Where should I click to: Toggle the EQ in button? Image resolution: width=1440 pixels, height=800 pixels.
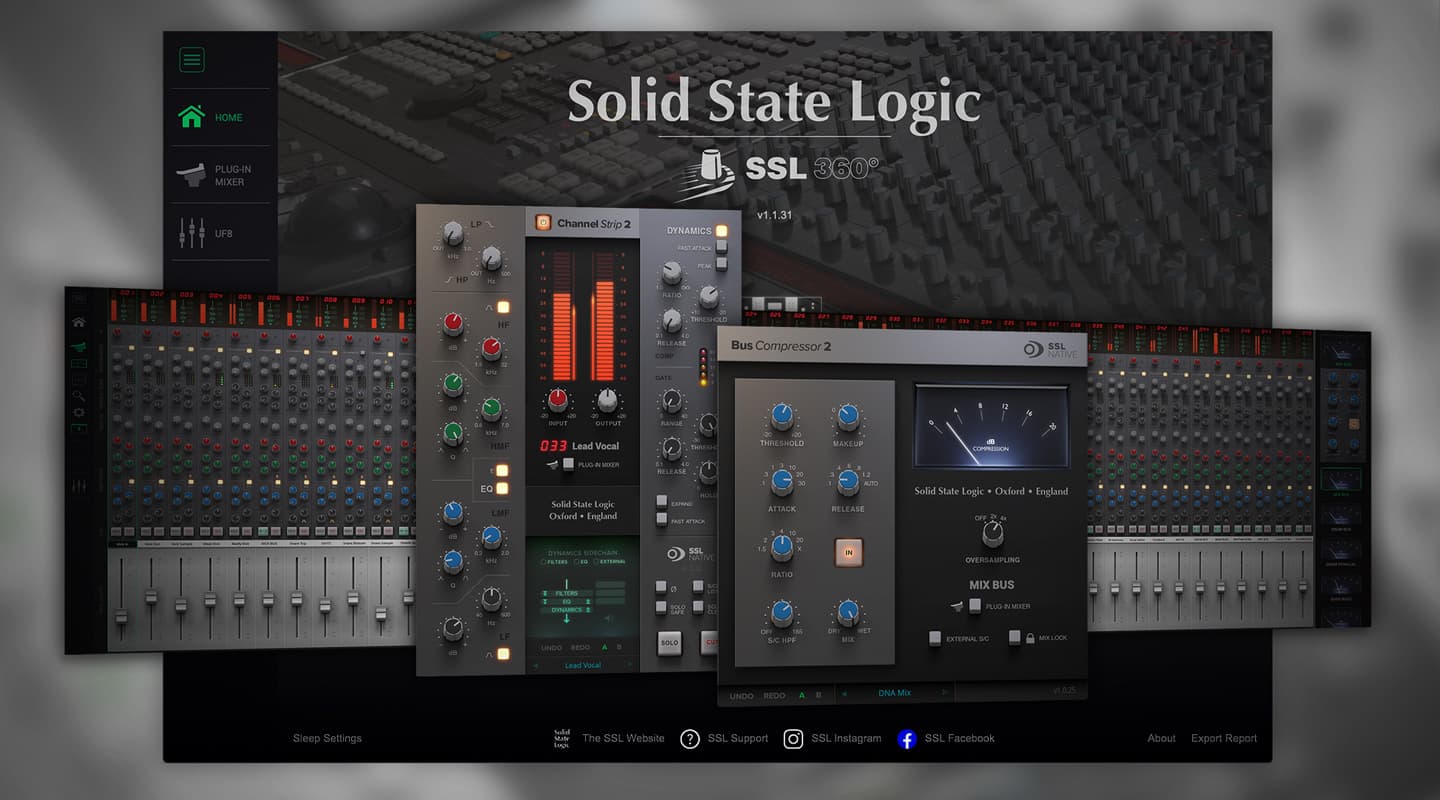coord(503,489)
